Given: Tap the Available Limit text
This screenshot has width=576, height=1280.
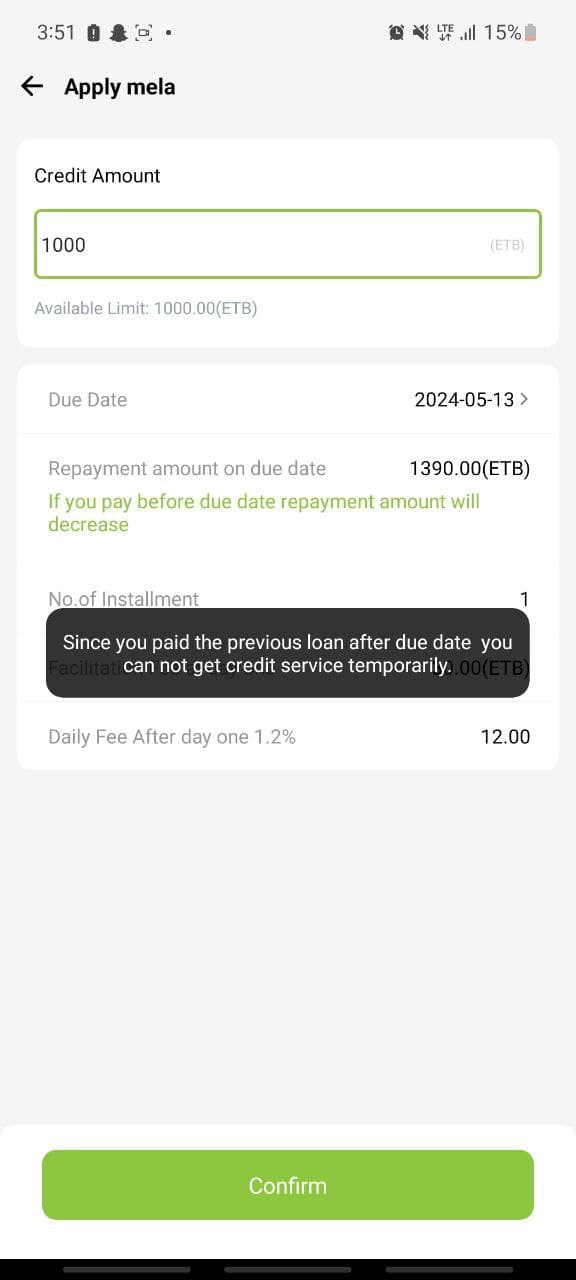Looking at the screenshot, I should click(x=146, y=308).
